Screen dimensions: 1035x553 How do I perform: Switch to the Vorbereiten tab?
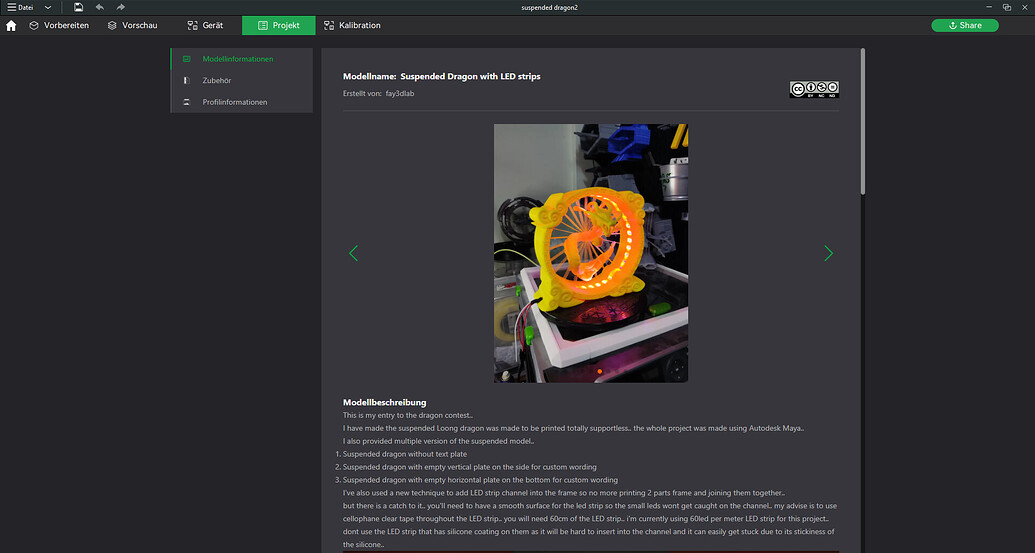pyautogui.click(x=59, y=25)
